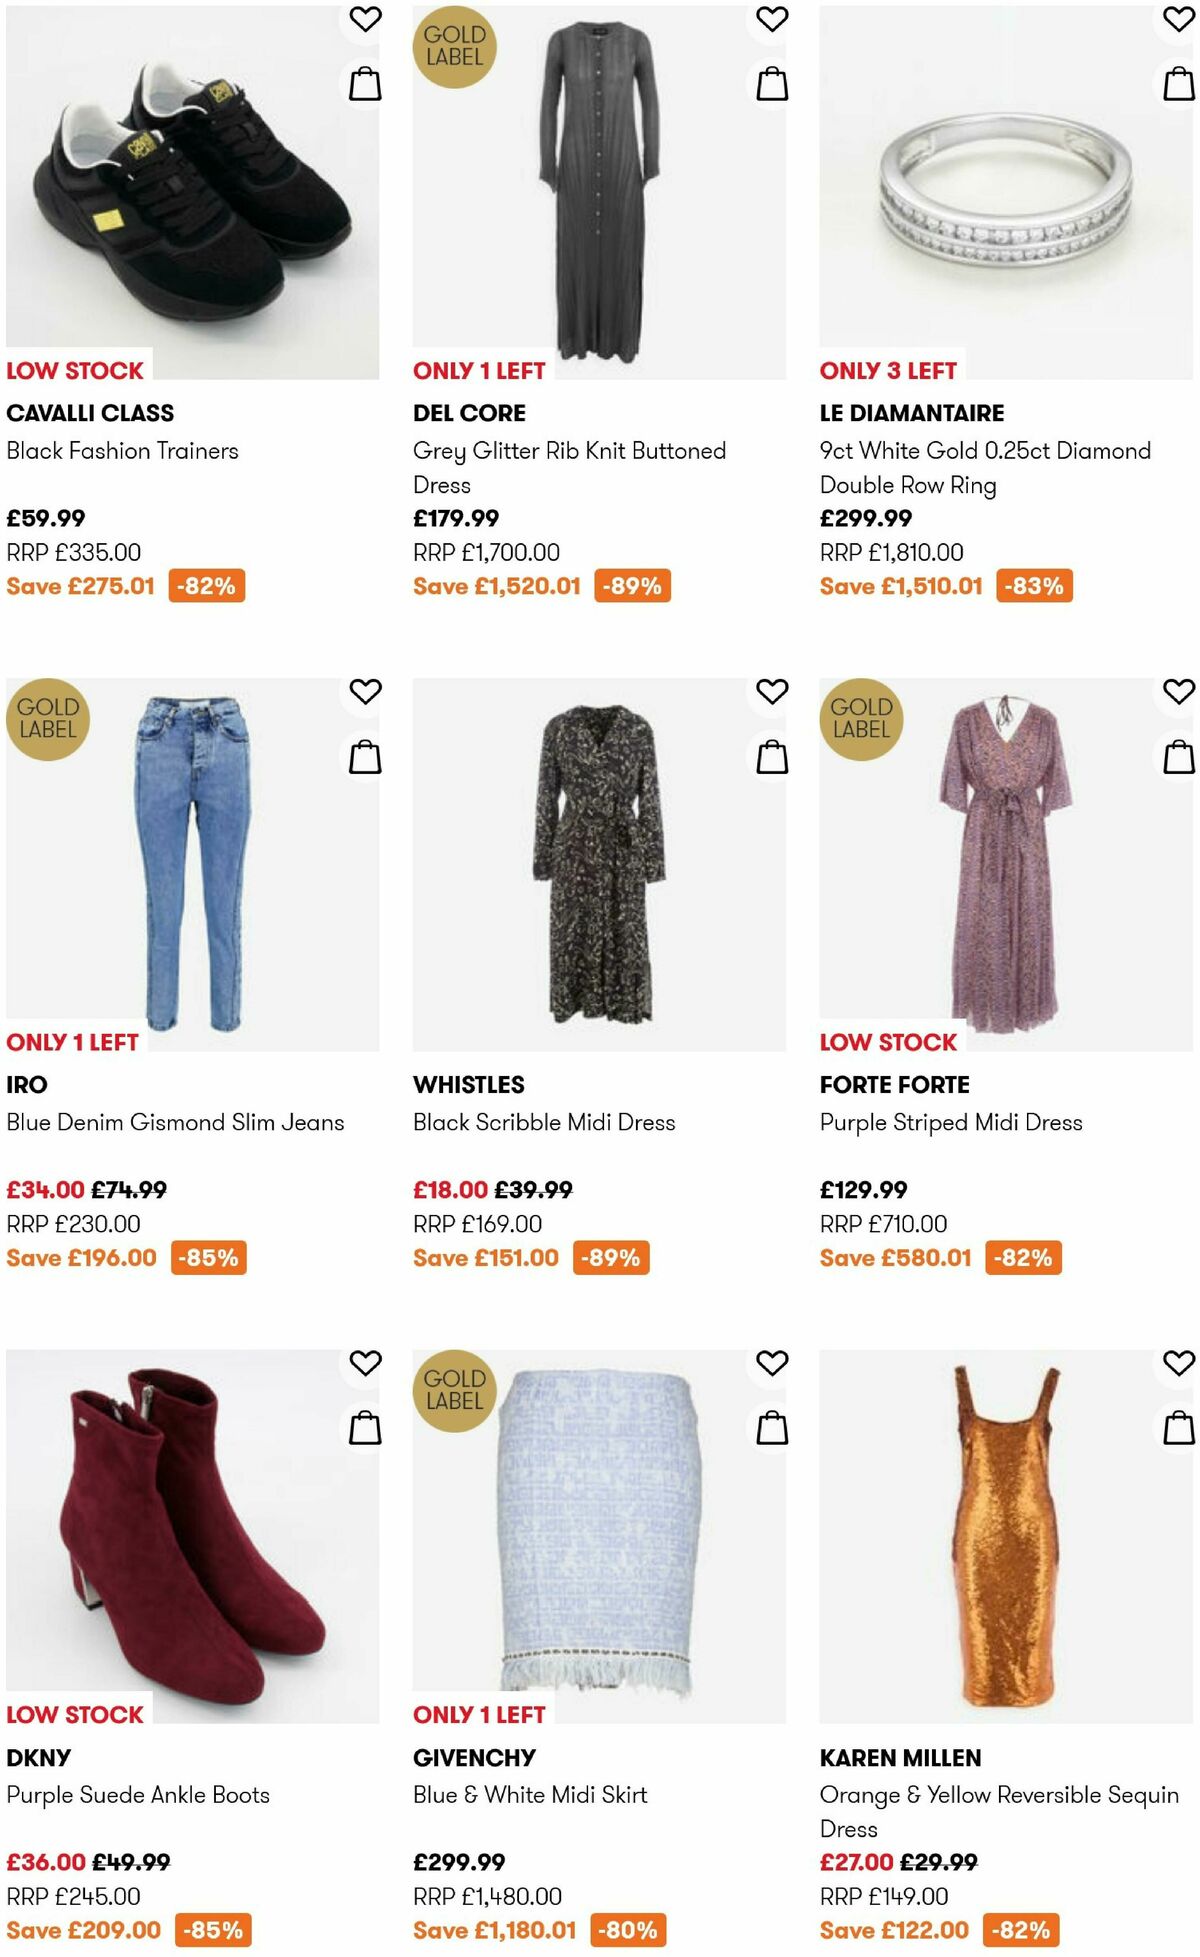This screenshot has width=1200, height=1957.
Task: Toggle the heart on the DKNY ankle boots
Action: coord(366,1362)
